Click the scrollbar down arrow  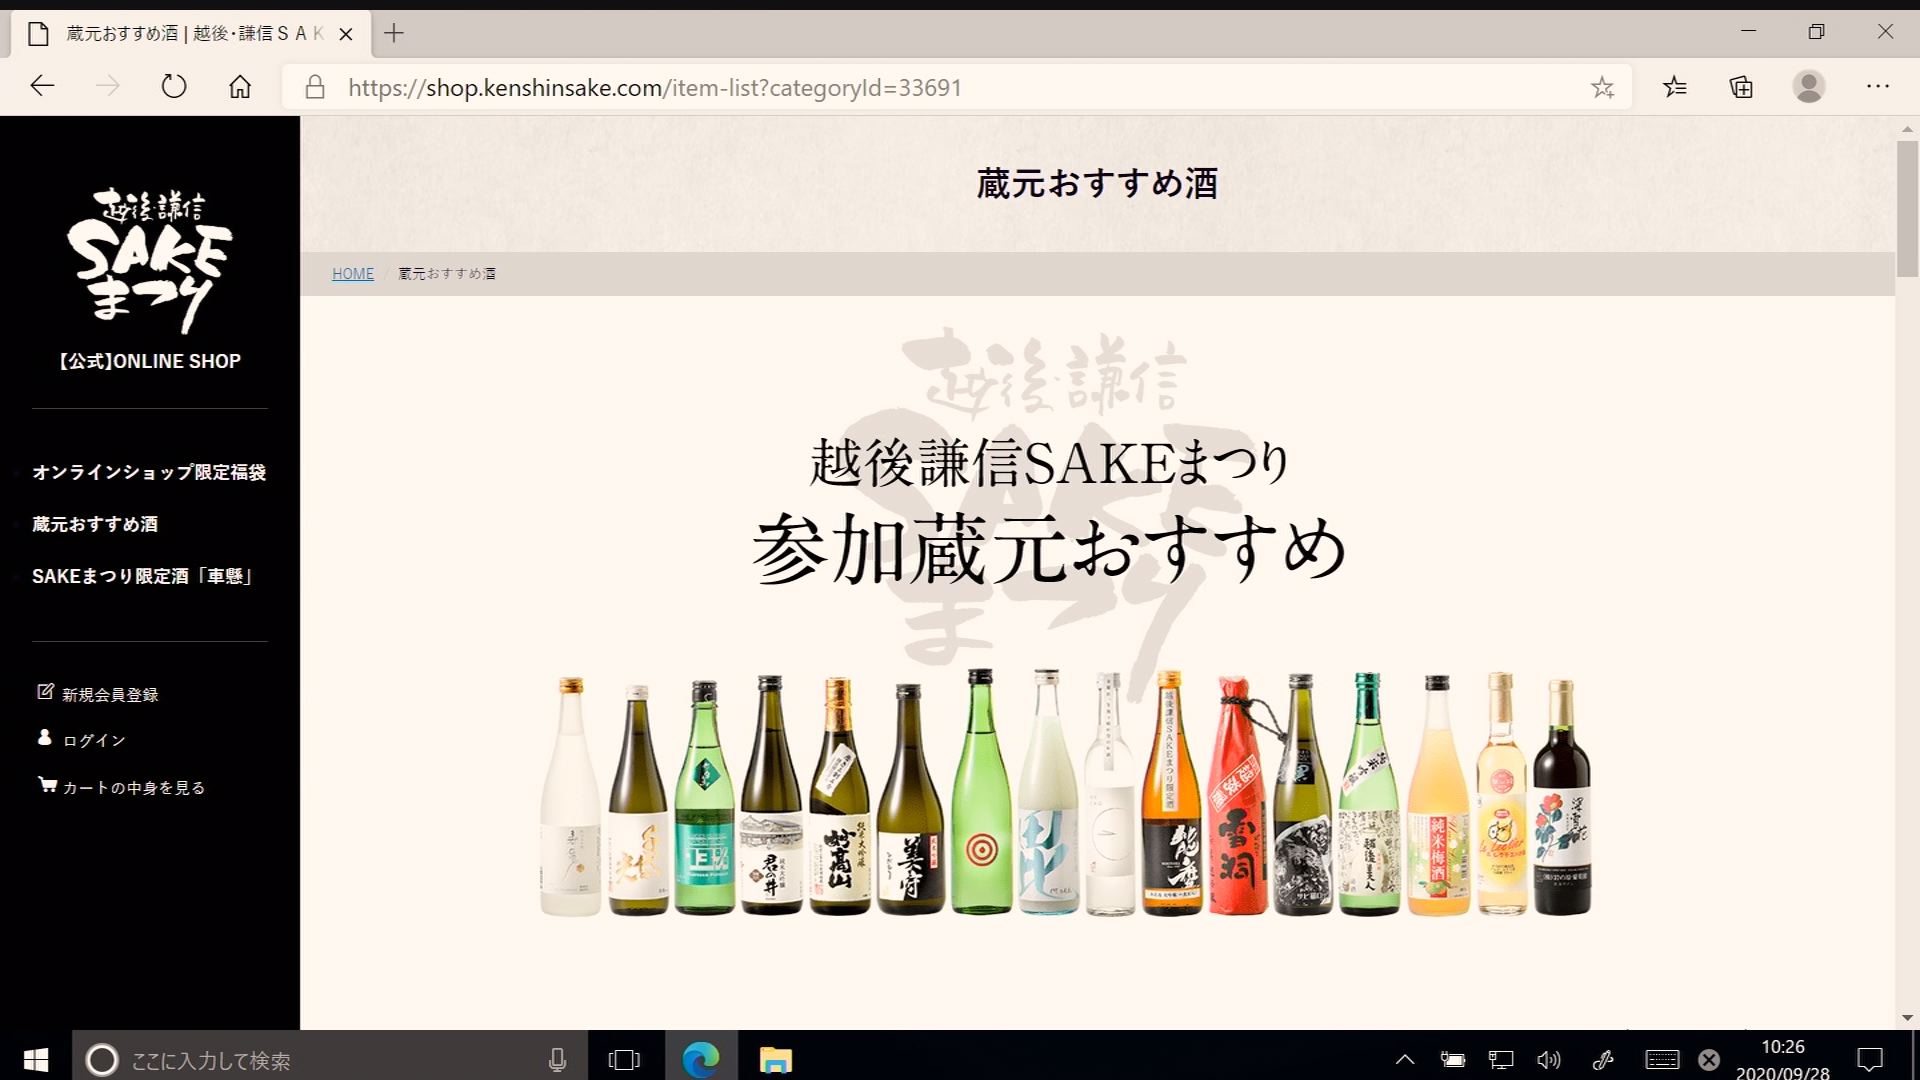coord(1907,1018)
